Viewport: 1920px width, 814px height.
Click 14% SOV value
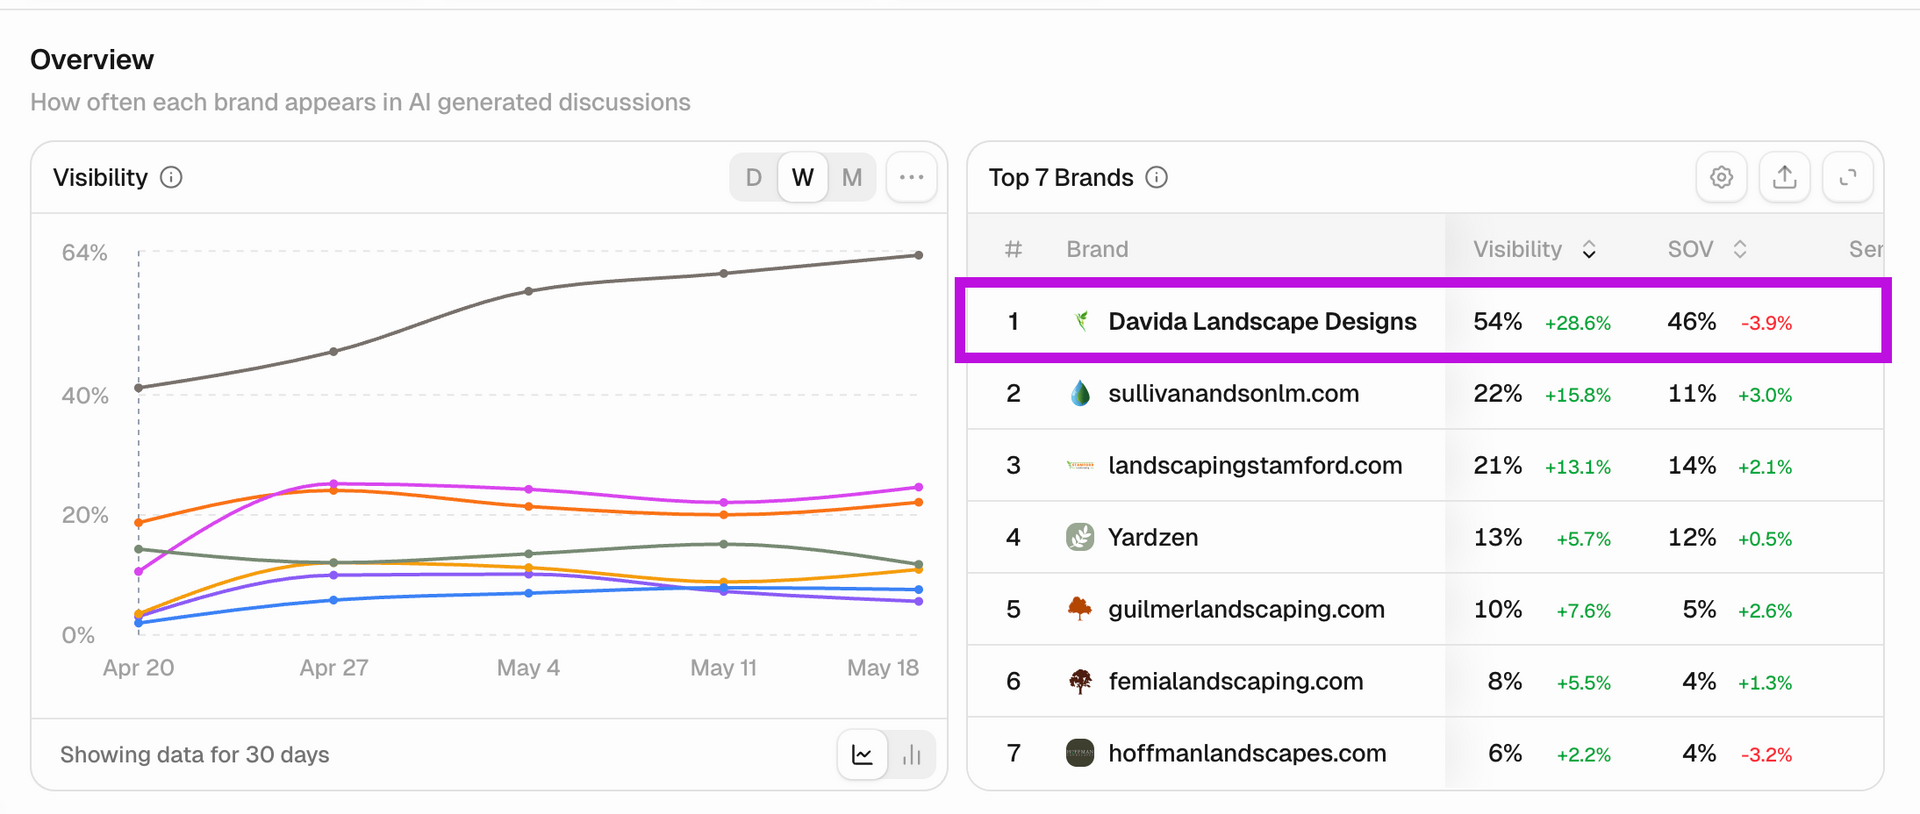tap(1692, 465)
